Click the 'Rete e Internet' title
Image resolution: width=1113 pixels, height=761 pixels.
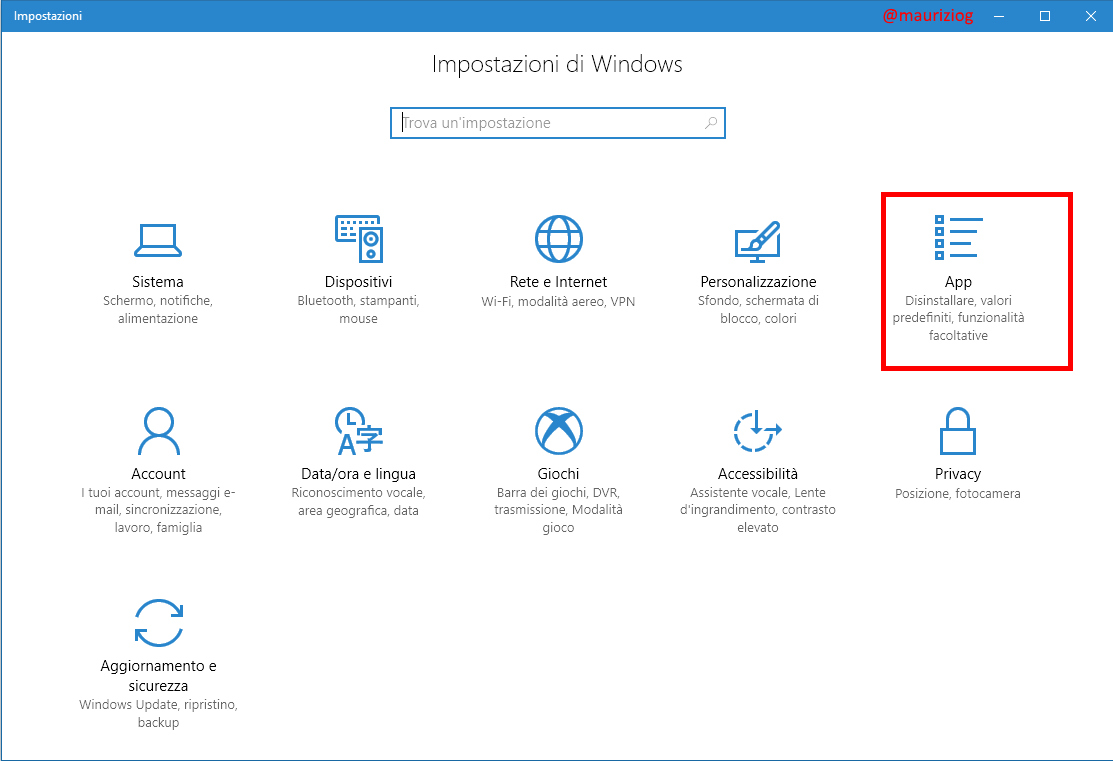click(x=559, y=282)
